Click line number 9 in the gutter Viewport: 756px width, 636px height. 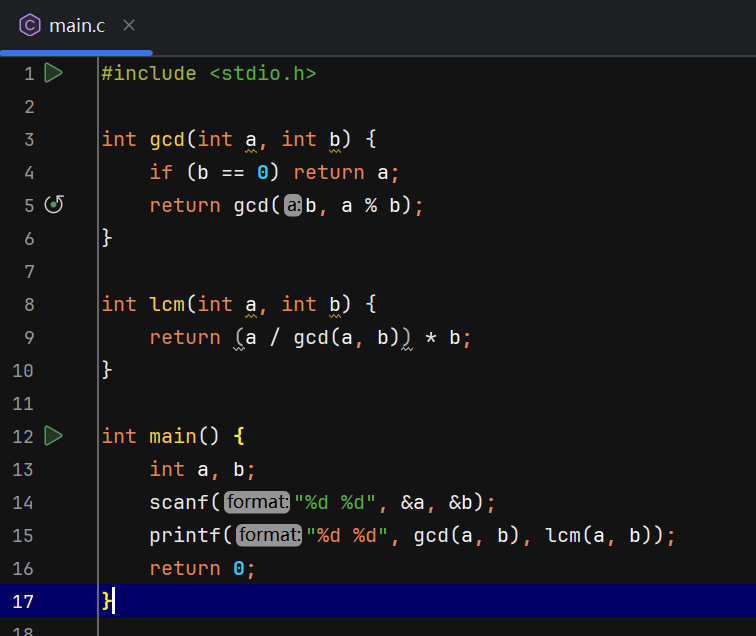(28, 337)
